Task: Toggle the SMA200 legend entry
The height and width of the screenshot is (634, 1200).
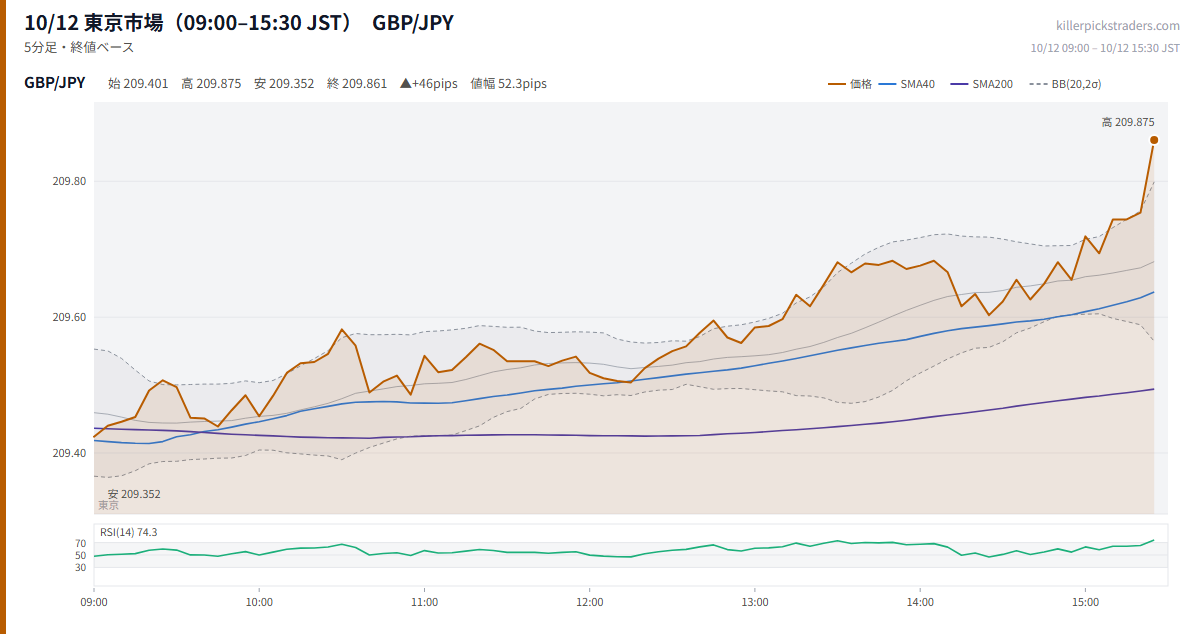Action: click(981, 84)
